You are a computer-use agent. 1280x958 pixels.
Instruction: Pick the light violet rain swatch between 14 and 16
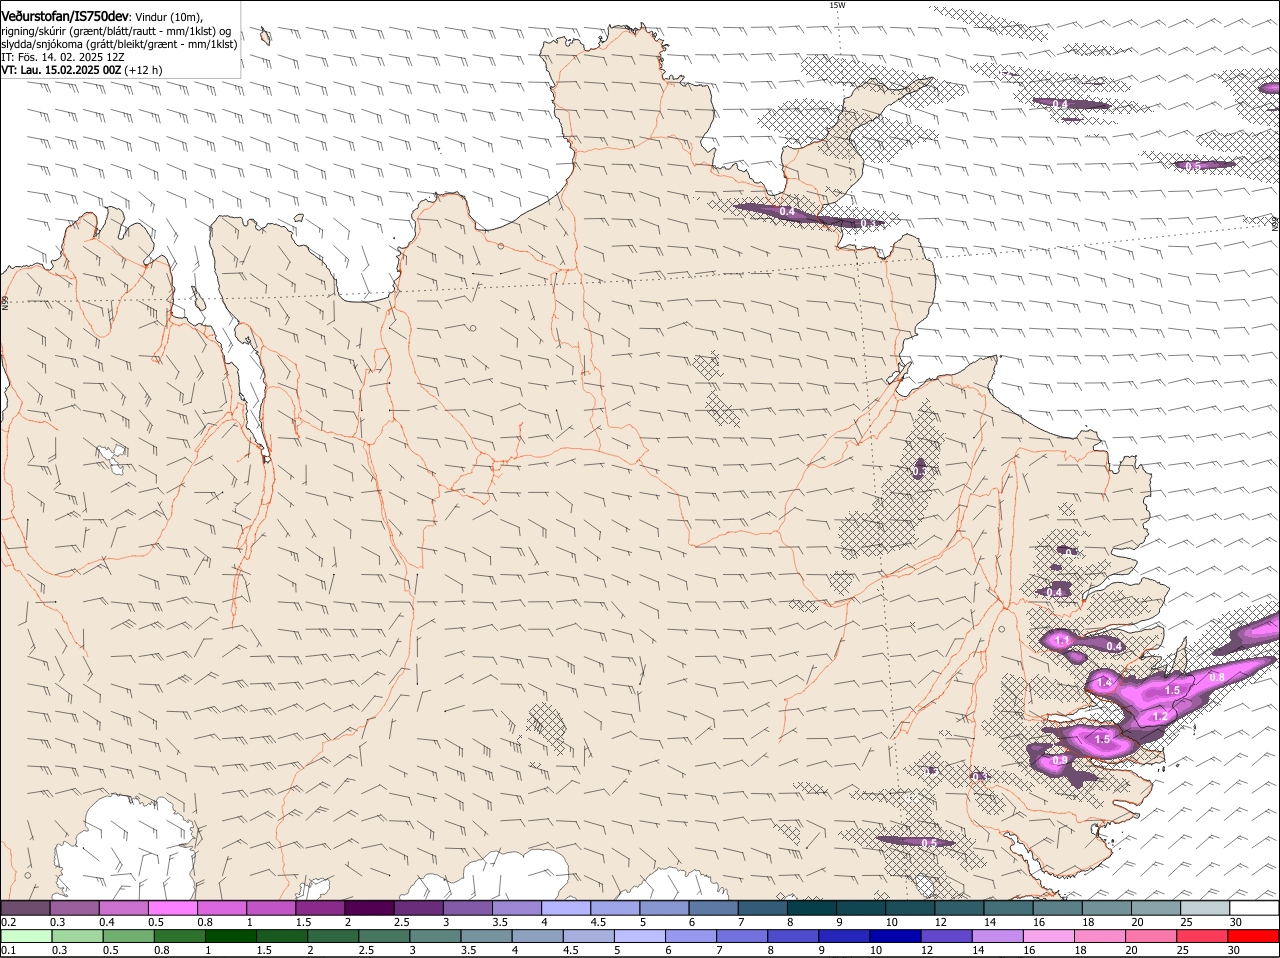coord(997,936)
